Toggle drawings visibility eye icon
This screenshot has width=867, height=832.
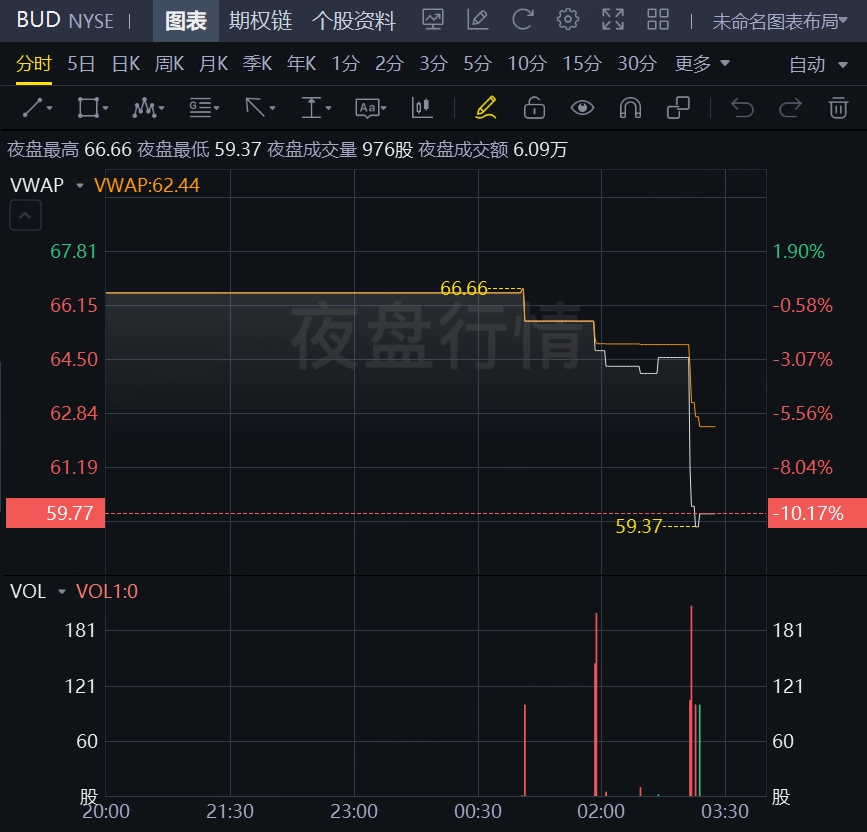tap(582, 108)
